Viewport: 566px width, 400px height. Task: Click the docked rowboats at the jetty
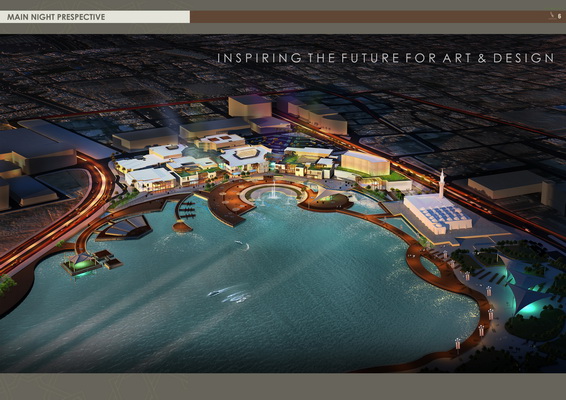[187, 210]
